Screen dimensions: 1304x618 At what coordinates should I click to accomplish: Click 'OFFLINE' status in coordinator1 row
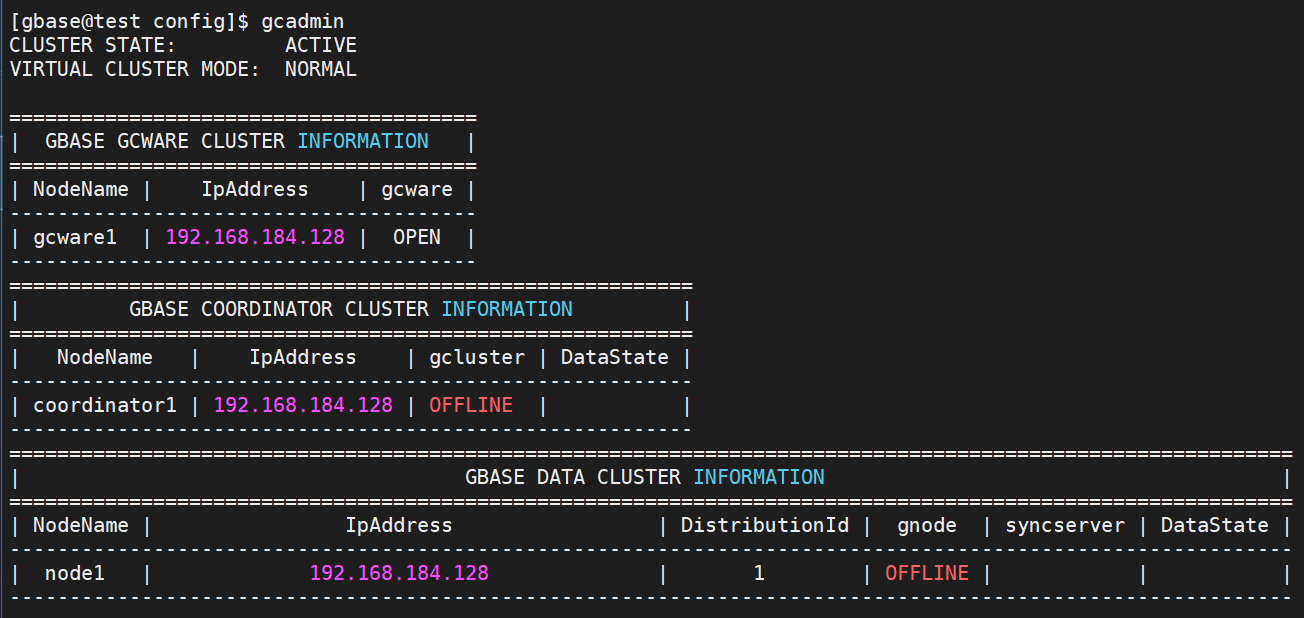tap(471, 405)
